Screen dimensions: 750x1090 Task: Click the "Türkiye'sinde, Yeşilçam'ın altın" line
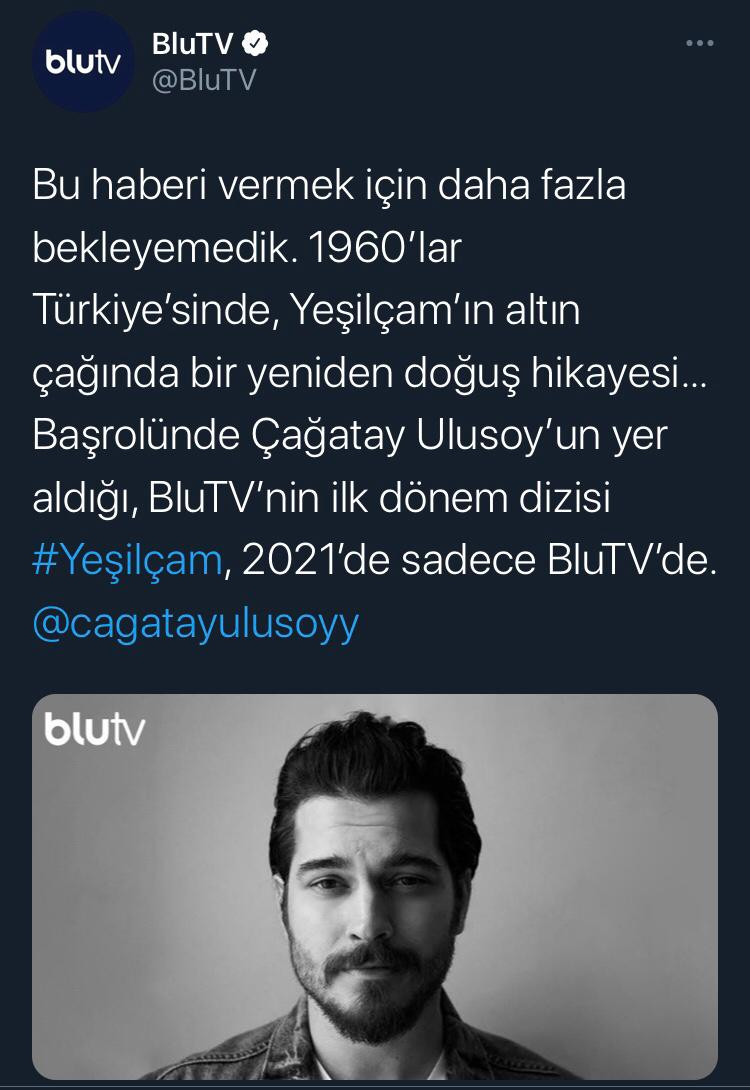coord(306,310)
